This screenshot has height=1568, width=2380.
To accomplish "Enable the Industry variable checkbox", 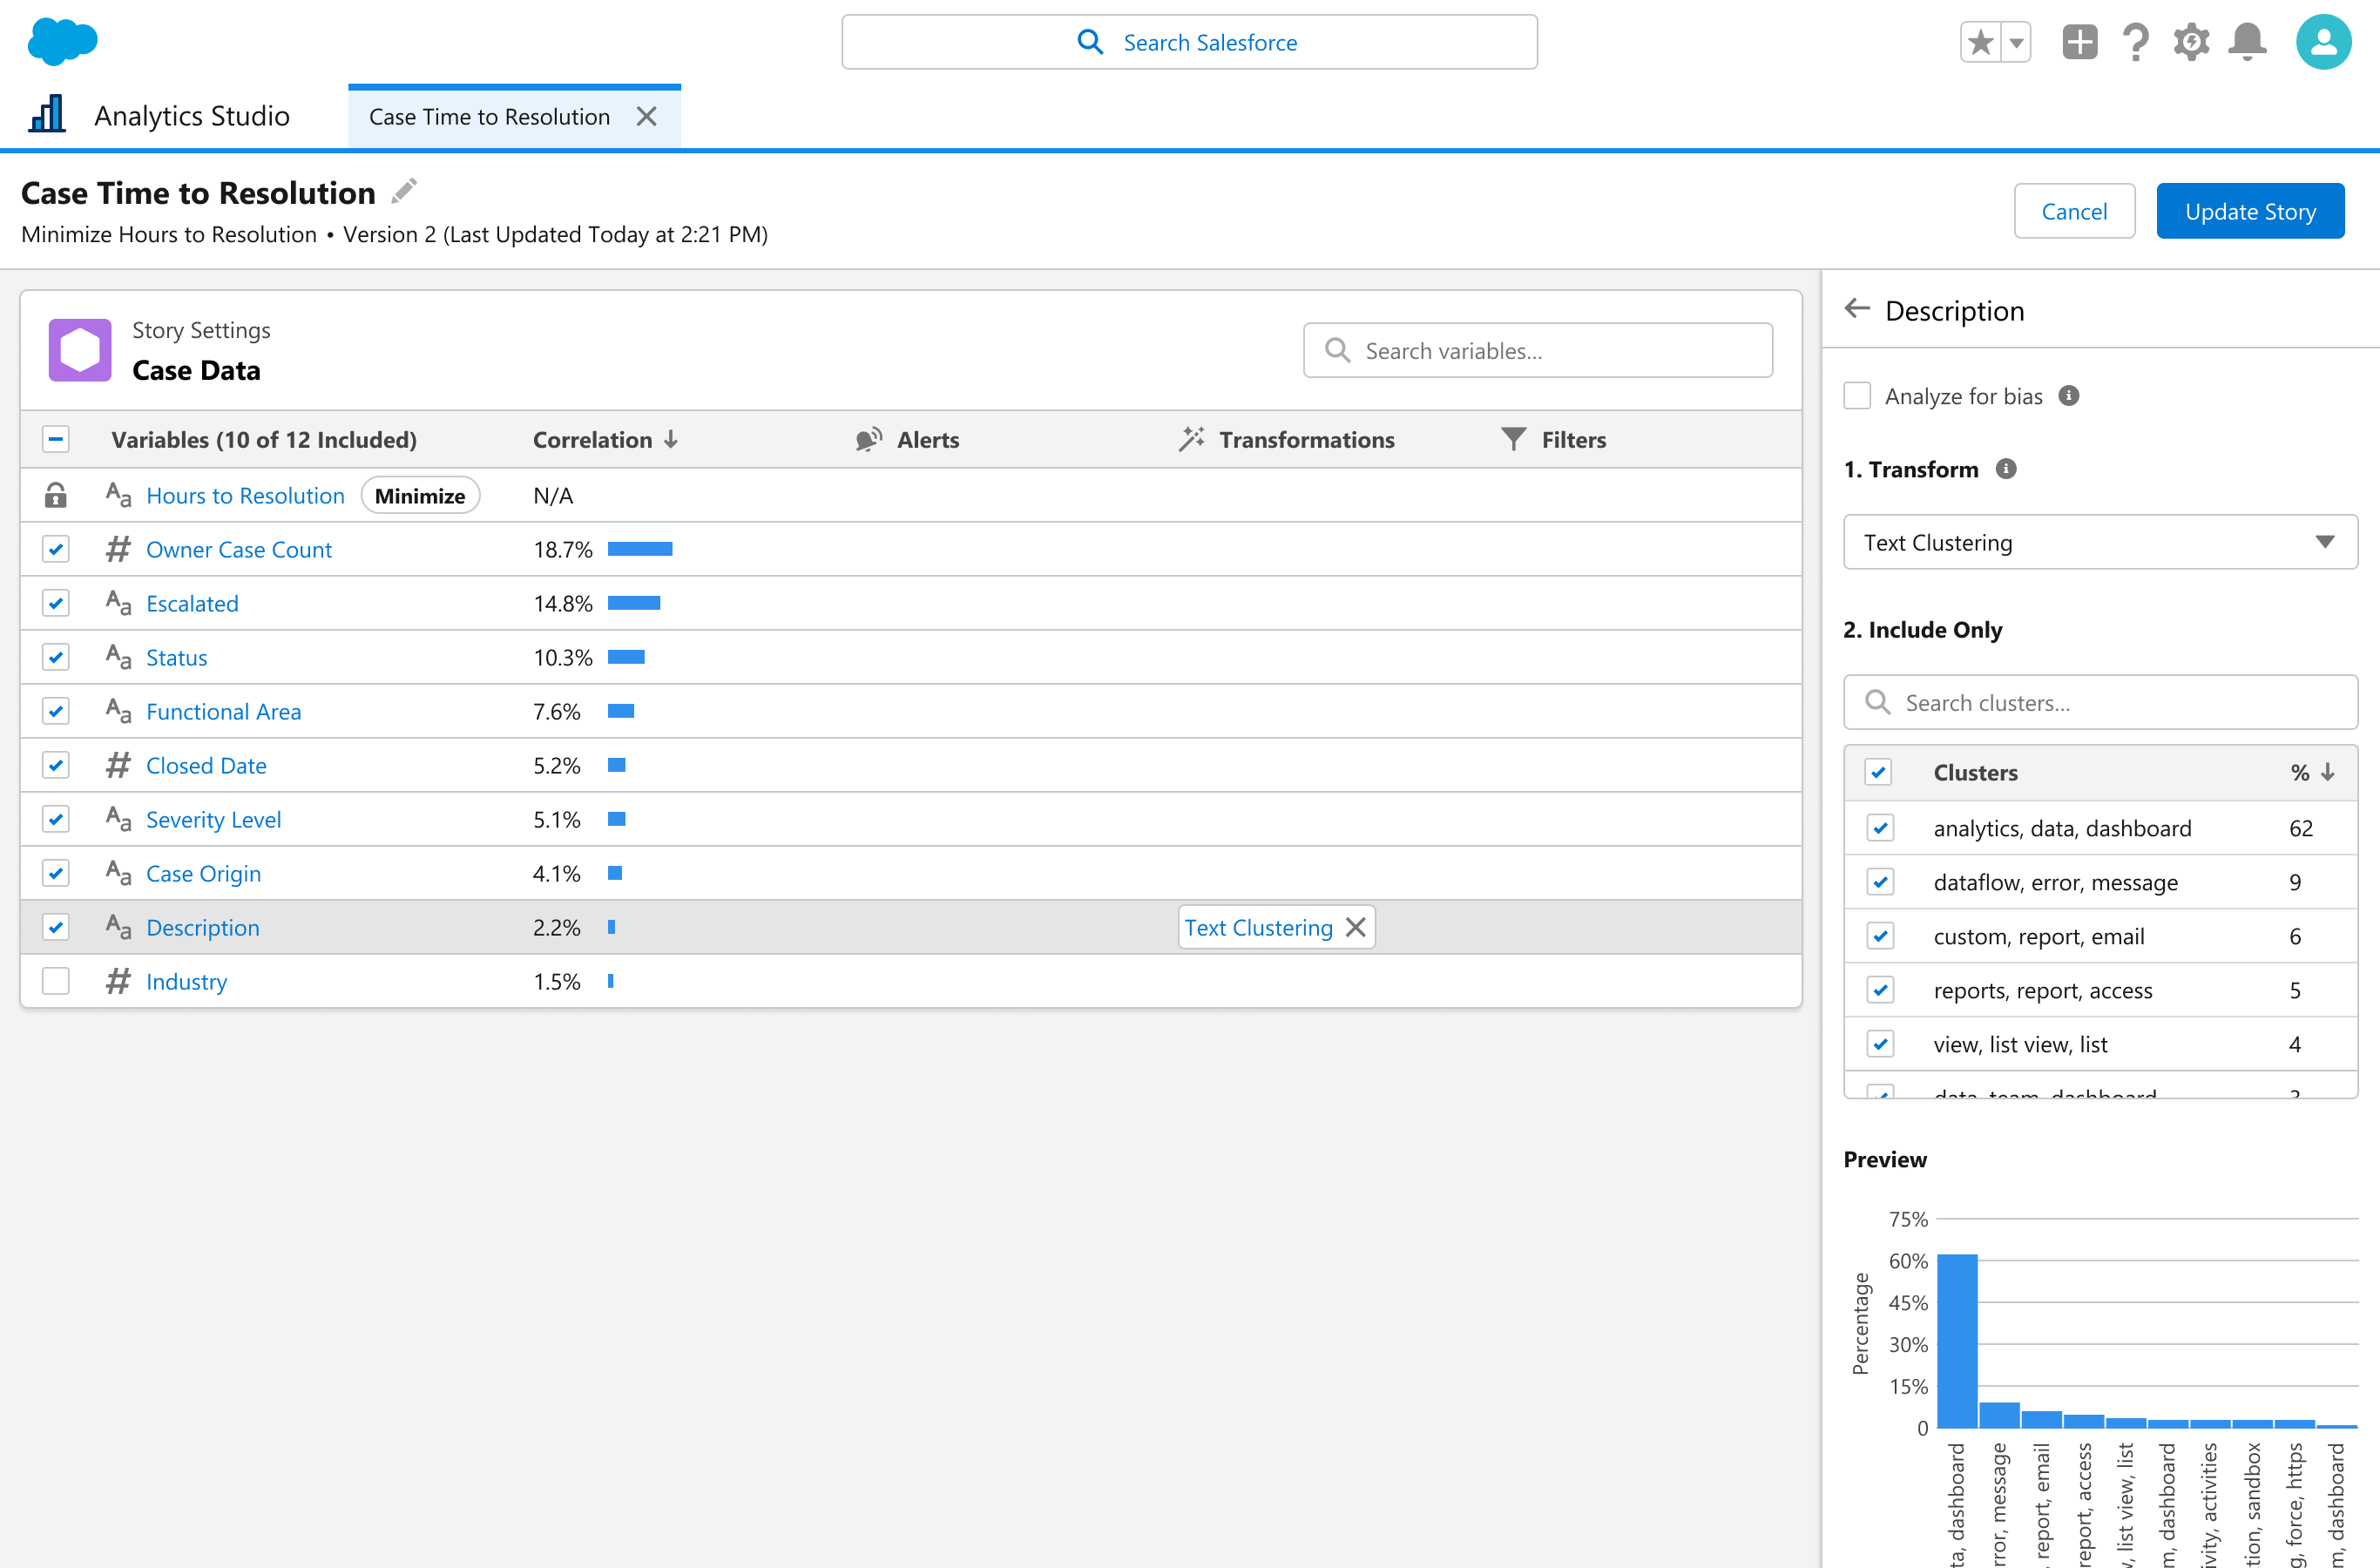I will click(x=56, y=981).
